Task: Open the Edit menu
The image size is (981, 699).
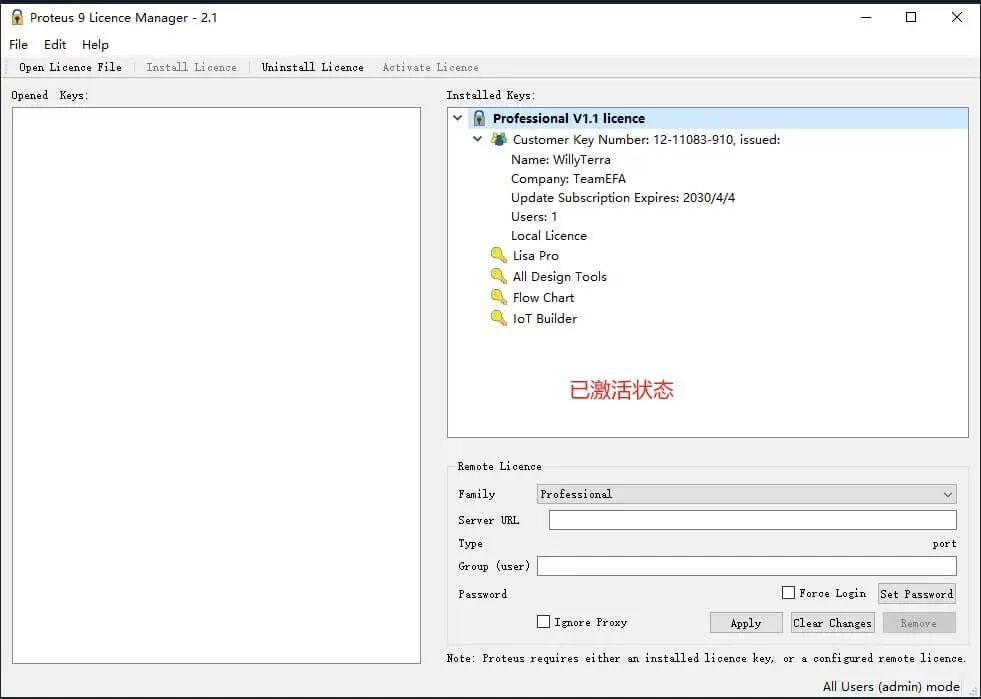Action: pyautogui.click(x=54, y=44)
